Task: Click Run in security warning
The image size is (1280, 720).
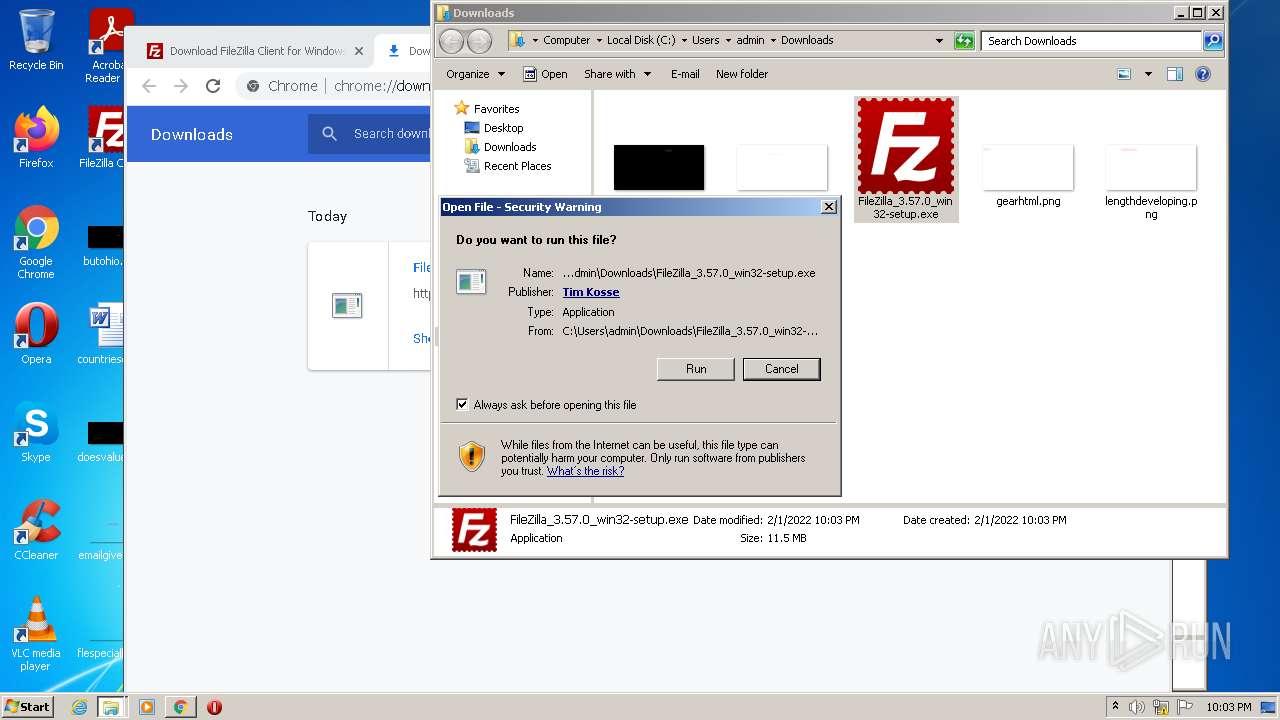Action: pos(696,369)
